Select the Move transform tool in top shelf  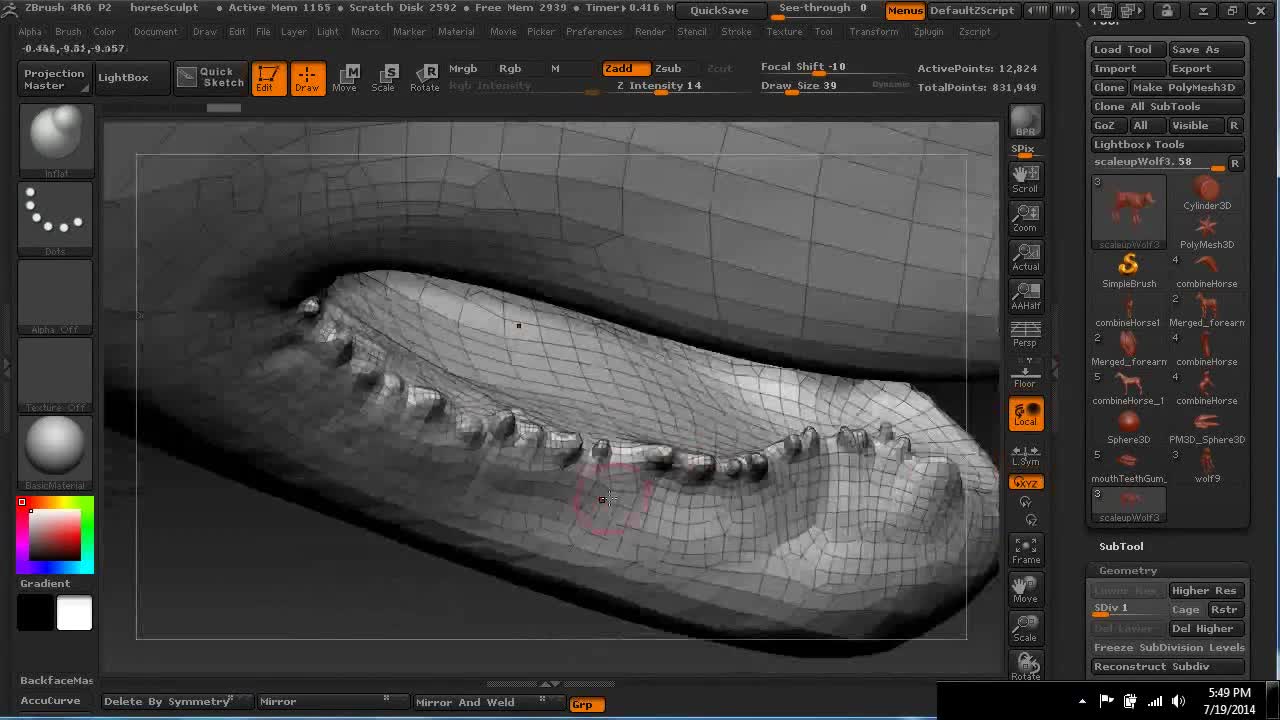(346, 78)
